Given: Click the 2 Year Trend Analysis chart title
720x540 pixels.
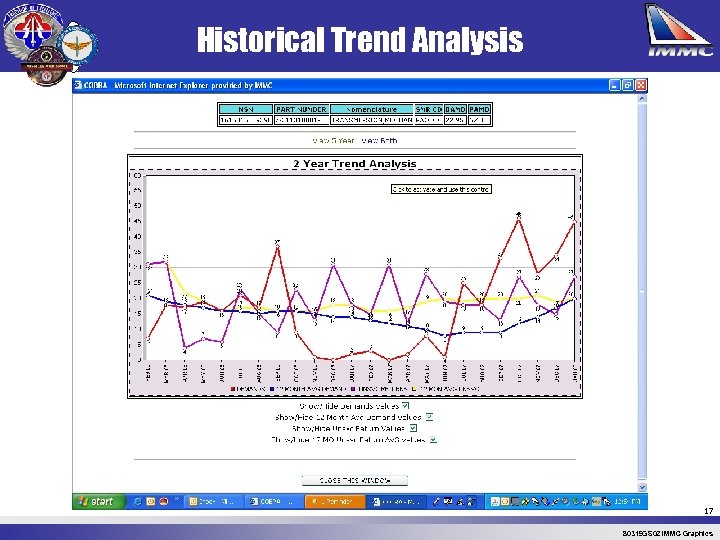Looking at the screenshot, I should click(x=354, y=163).
